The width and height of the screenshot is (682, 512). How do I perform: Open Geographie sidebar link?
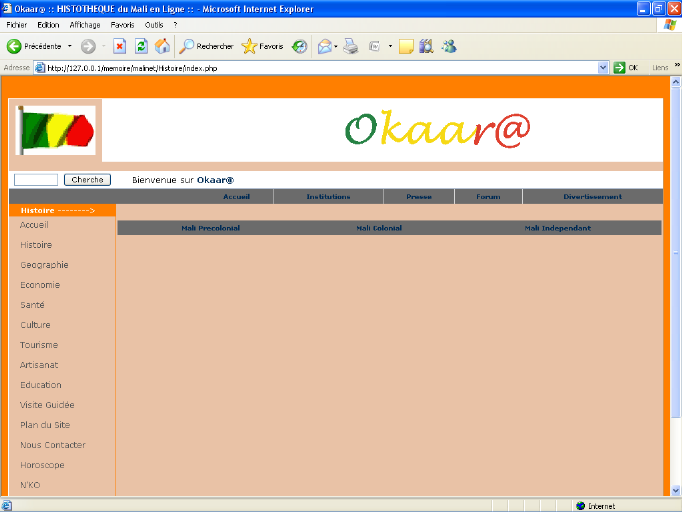44,265
